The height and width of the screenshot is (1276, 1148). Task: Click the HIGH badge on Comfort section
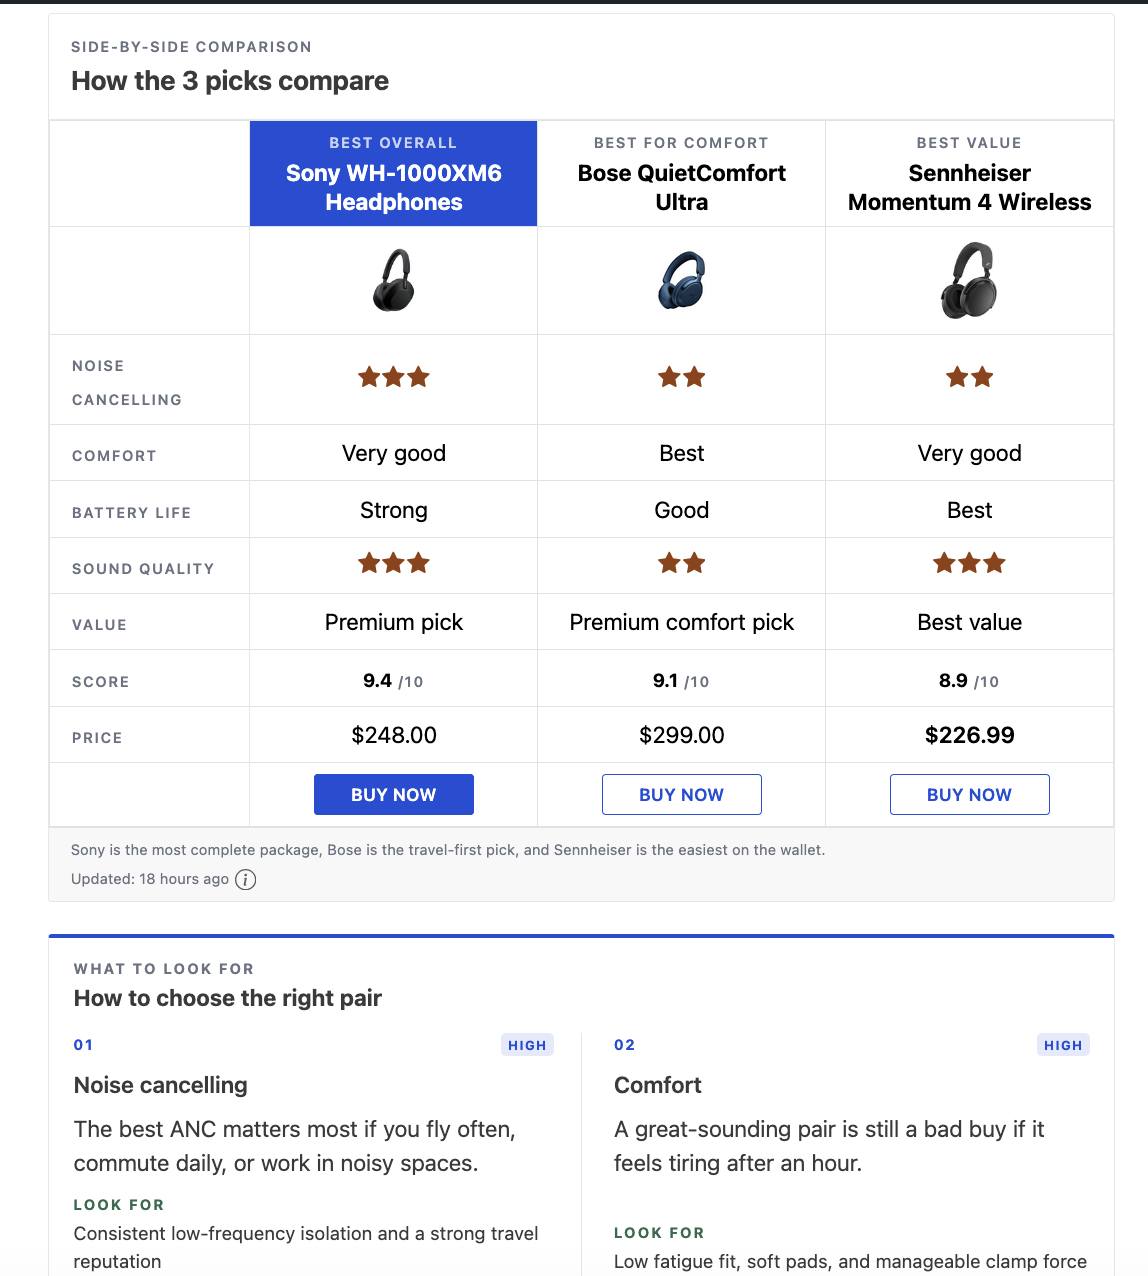tap(1063, 1044)
